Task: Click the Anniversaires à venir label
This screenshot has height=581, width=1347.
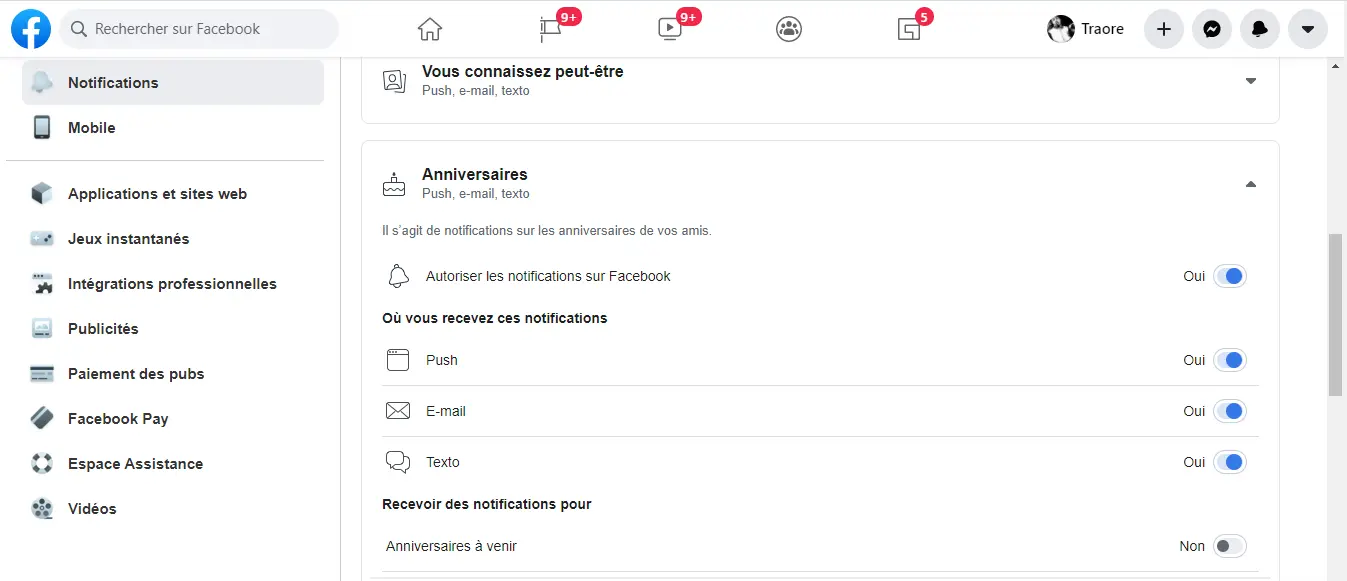Action: pos(451,546)
